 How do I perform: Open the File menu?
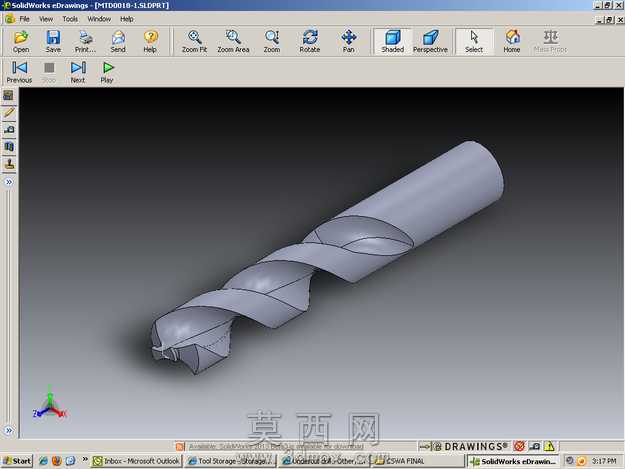[24, 19]
